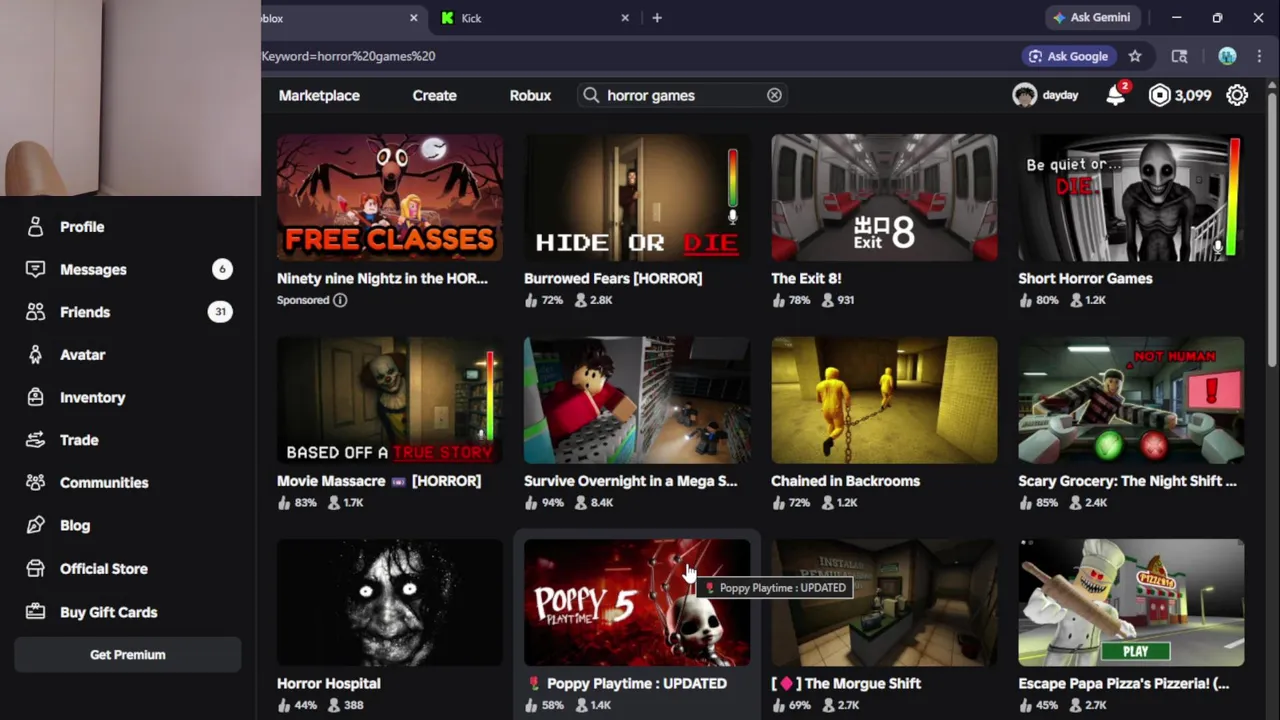Close the Roblox tab
Image resolution: width=1280 pixels, height=720 pixels.
click(x=413, y=17)
